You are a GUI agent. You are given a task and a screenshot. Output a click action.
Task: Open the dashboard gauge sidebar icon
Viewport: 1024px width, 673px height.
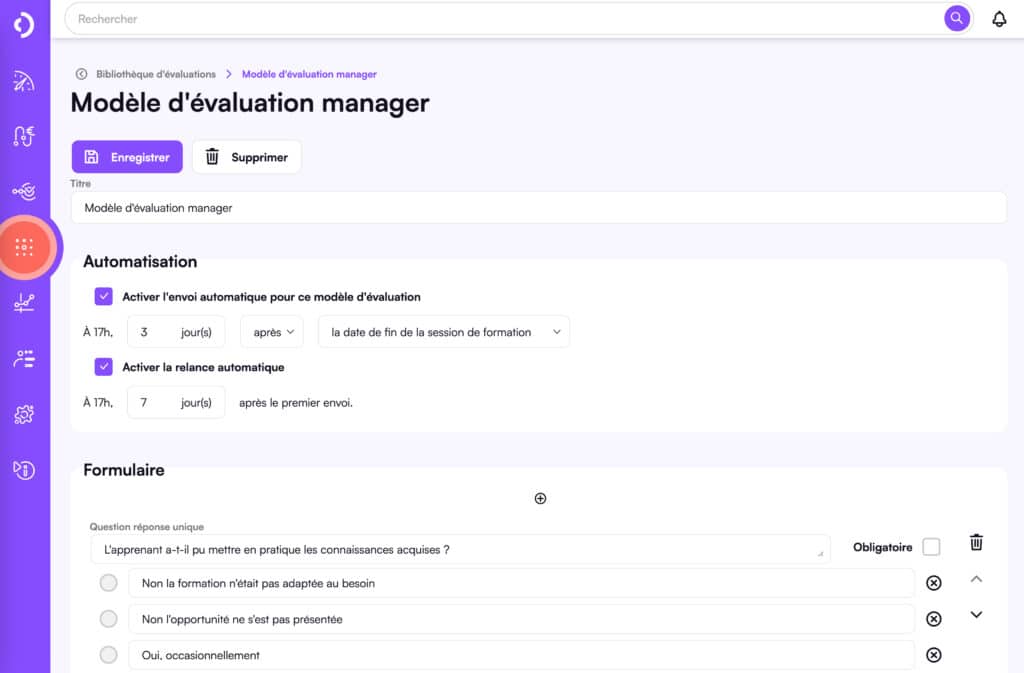click(x=24, y=81)
